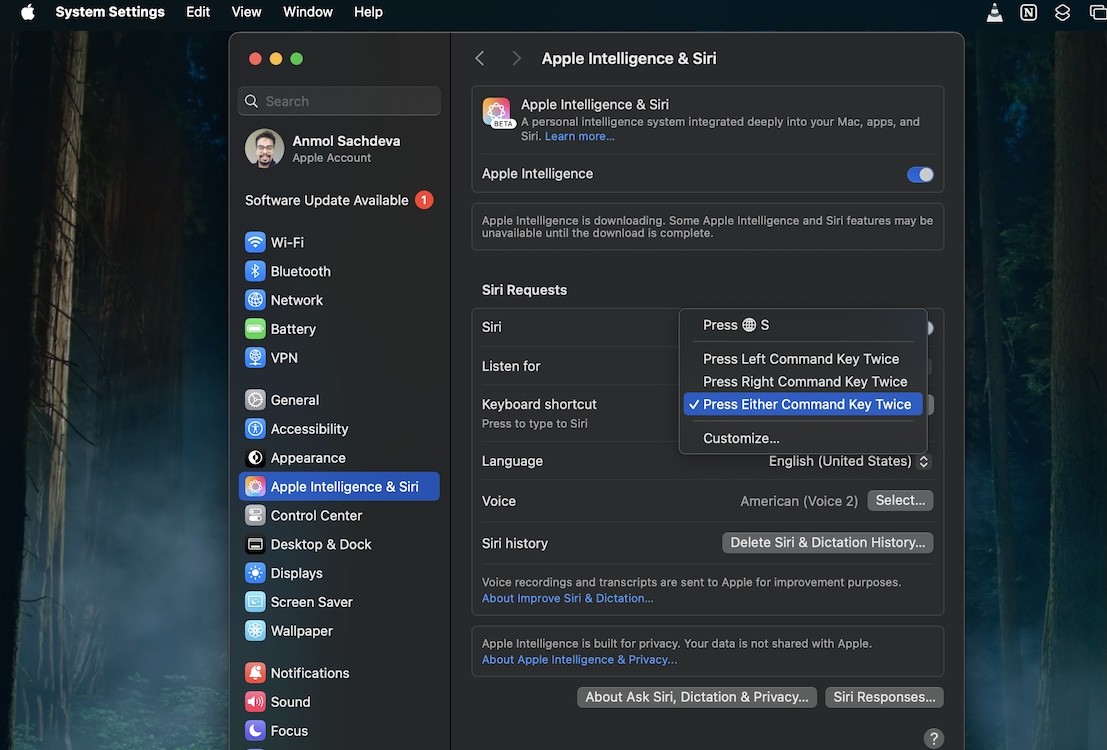Open About Apple Intelligence & Privacy link
This screenshot has height=750, width=1107.
coord(579,660)
